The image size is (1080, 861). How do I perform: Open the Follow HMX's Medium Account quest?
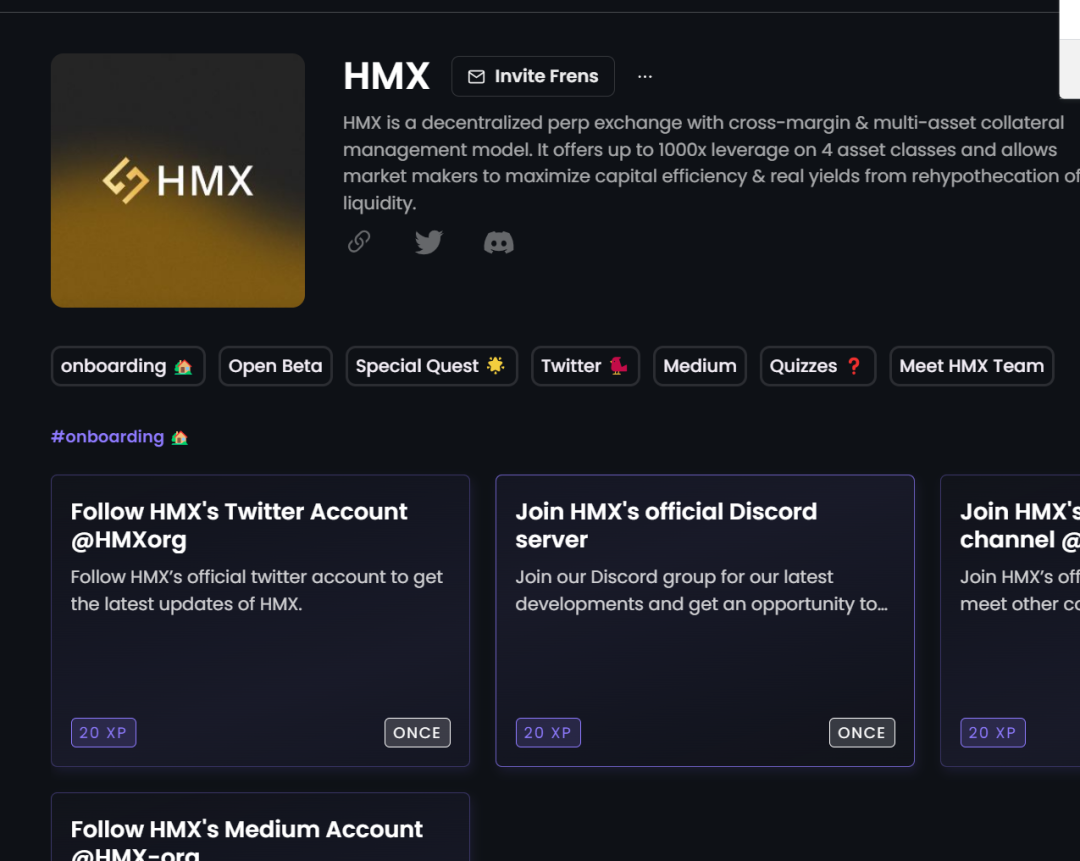click(x=260, y=827)
